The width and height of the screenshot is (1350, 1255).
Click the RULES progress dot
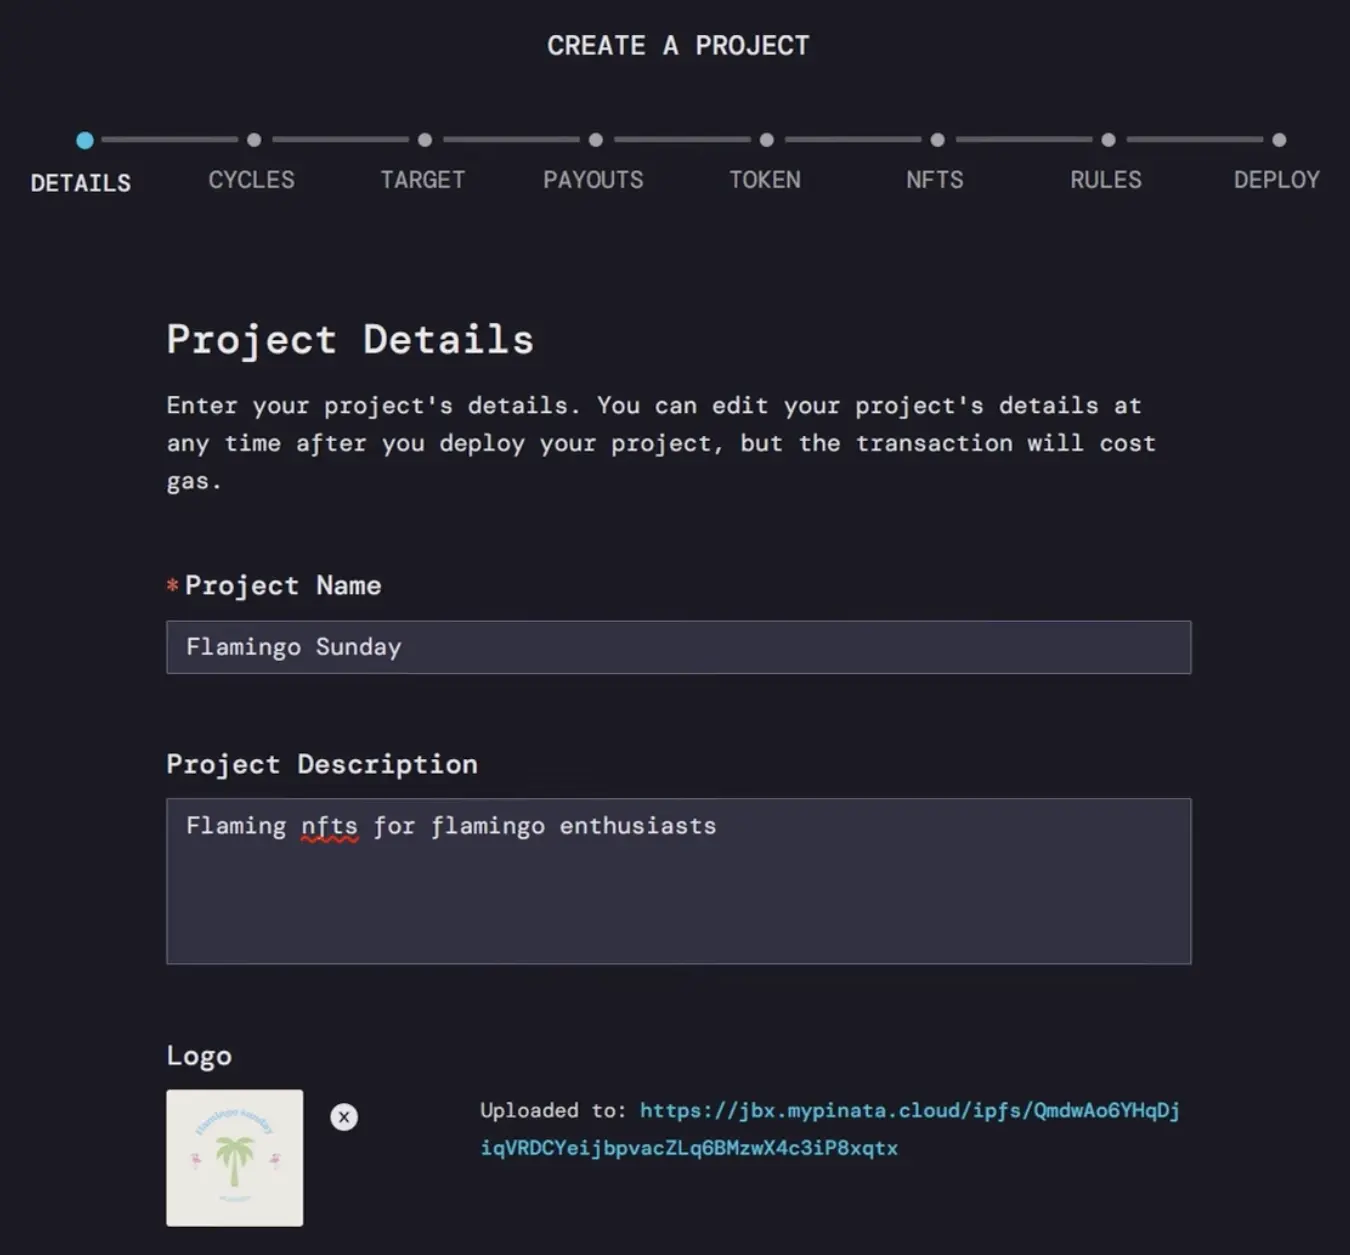(x=1108, y=140)
